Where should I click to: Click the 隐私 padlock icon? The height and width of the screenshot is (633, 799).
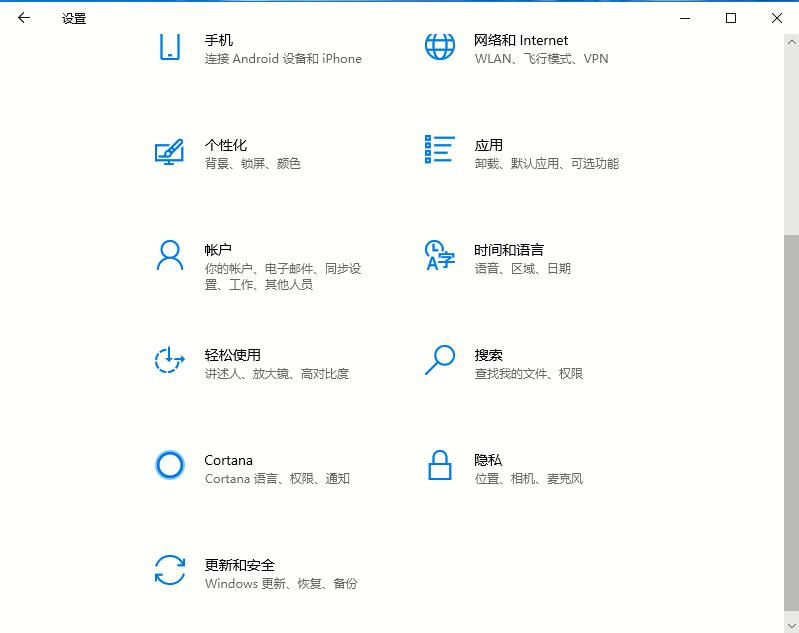click(x=440, y=465)
